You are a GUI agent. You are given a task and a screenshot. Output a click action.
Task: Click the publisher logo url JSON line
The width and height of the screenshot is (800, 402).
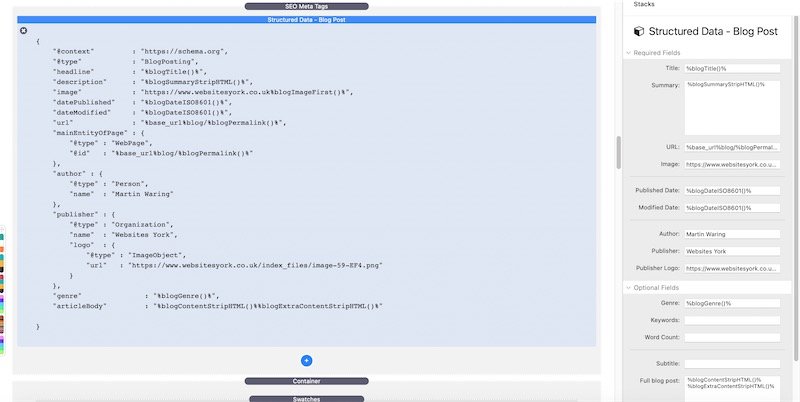click(x=234, y=266)
